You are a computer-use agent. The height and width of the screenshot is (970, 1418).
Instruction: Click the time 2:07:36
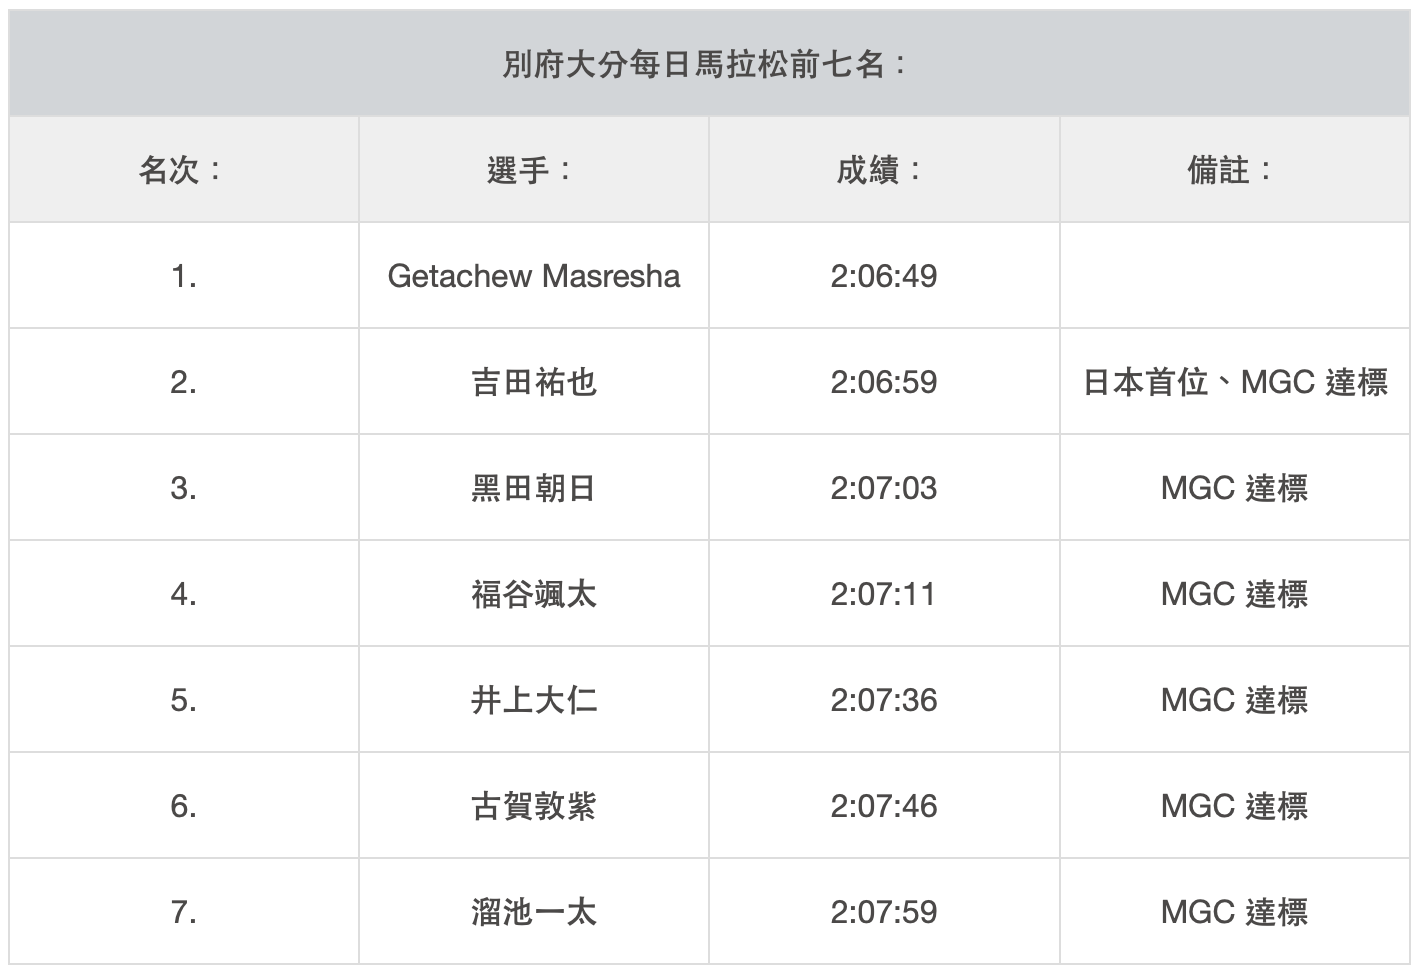[883, 700]
